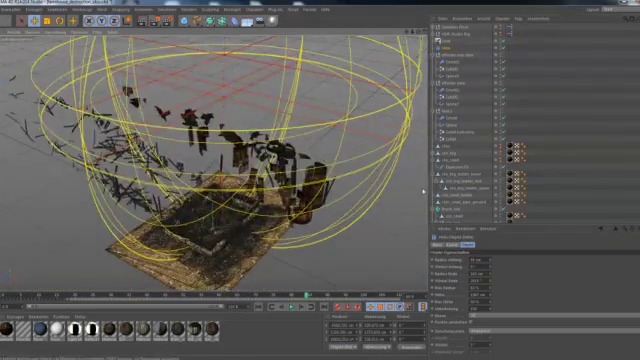
Task: Toggle the Punkte umdrehen checkbox
Action: (471, 322)
